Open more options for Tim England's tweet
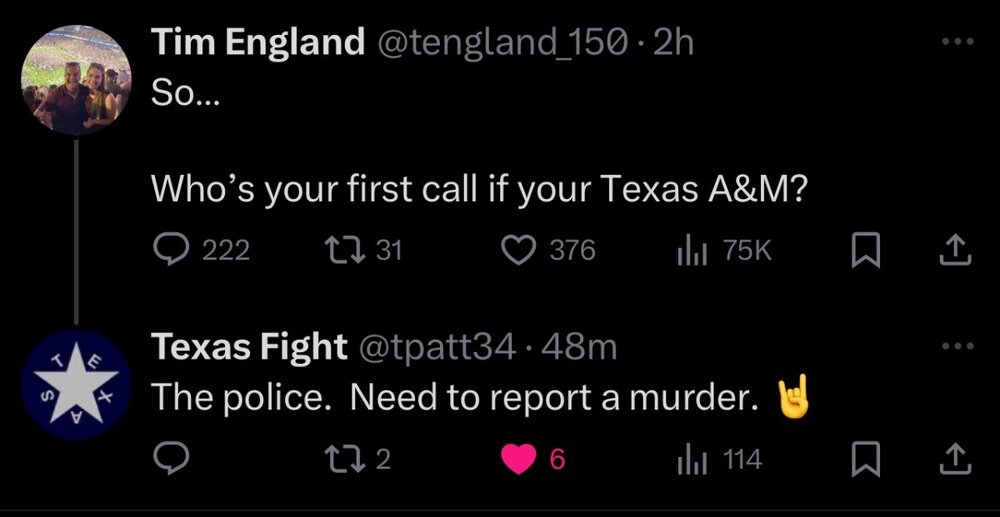 coord(957,44)
